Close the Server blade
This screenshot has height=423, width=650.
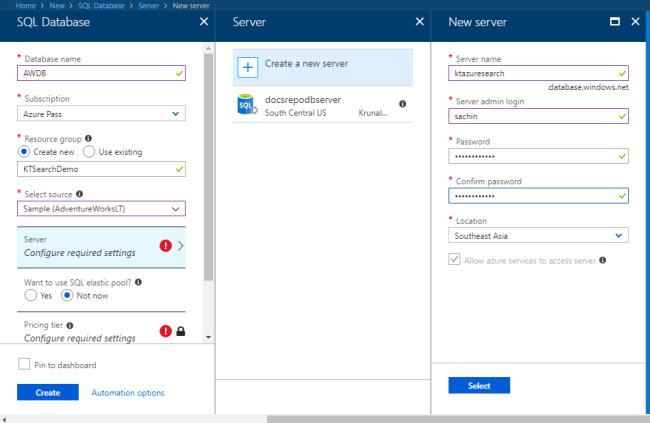pos(420,22)
